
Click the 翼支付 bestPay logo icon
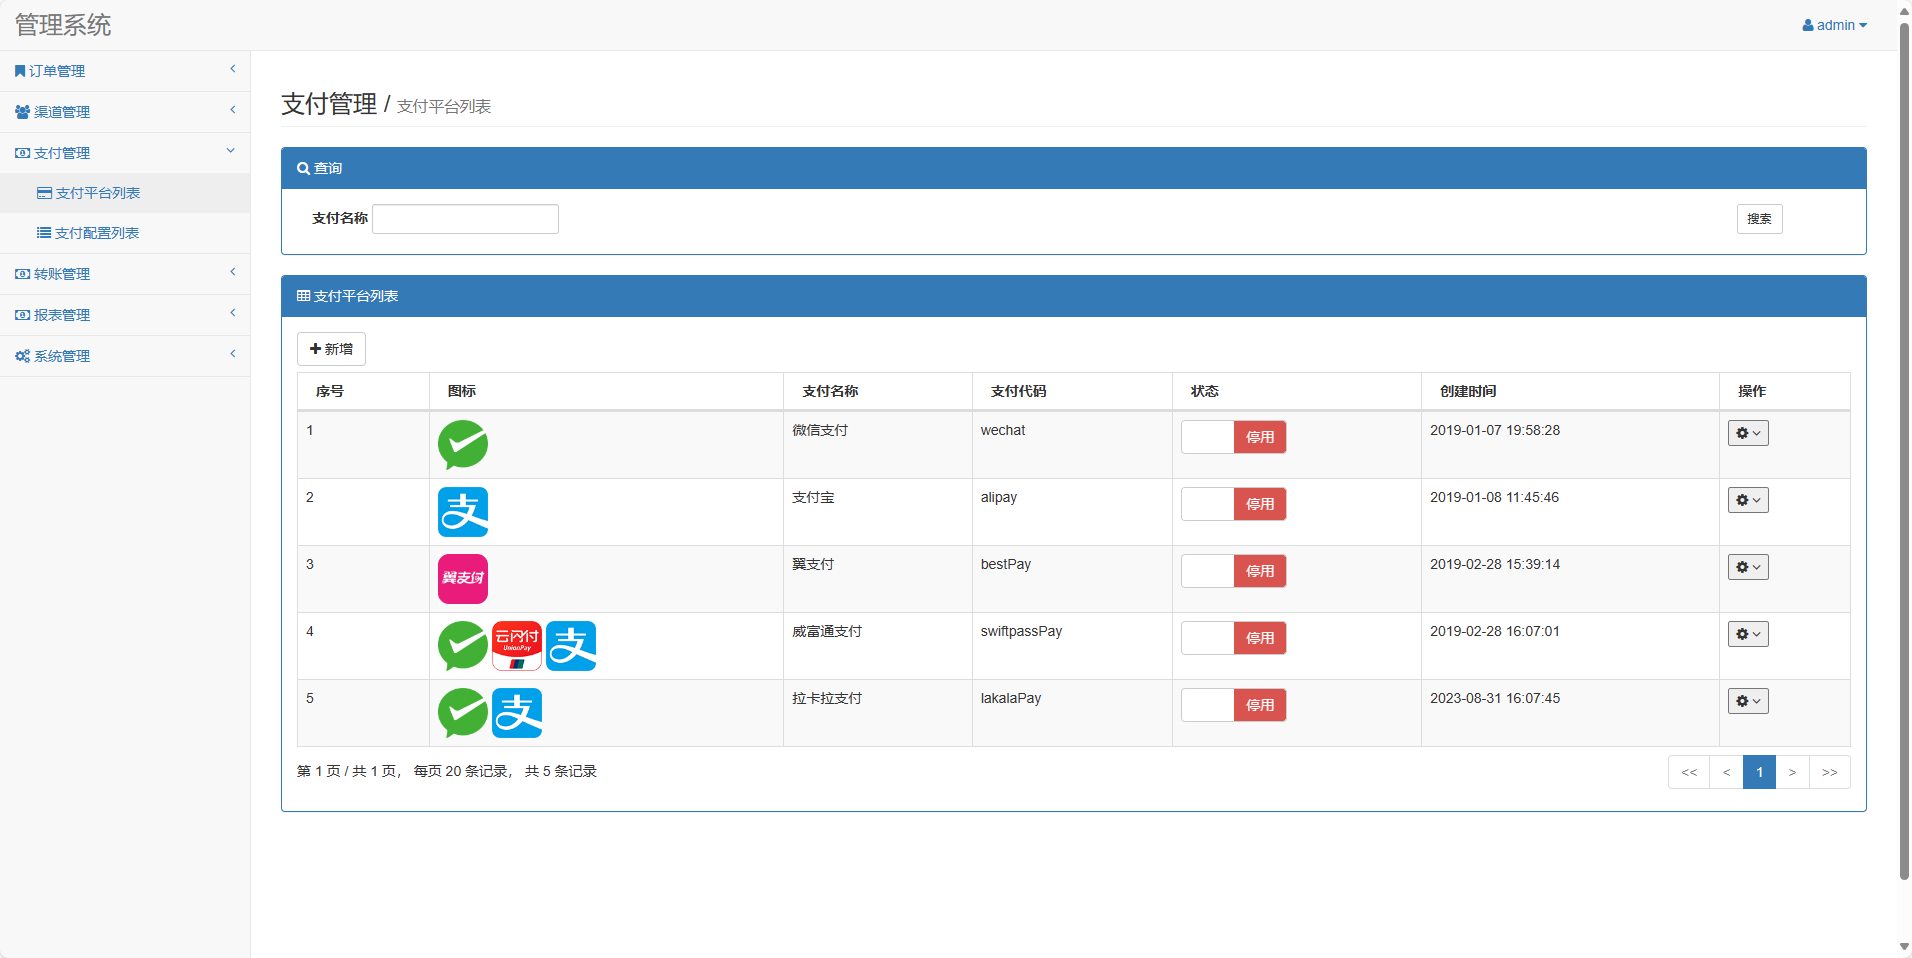pyautogui.click(x=463, y=579)
